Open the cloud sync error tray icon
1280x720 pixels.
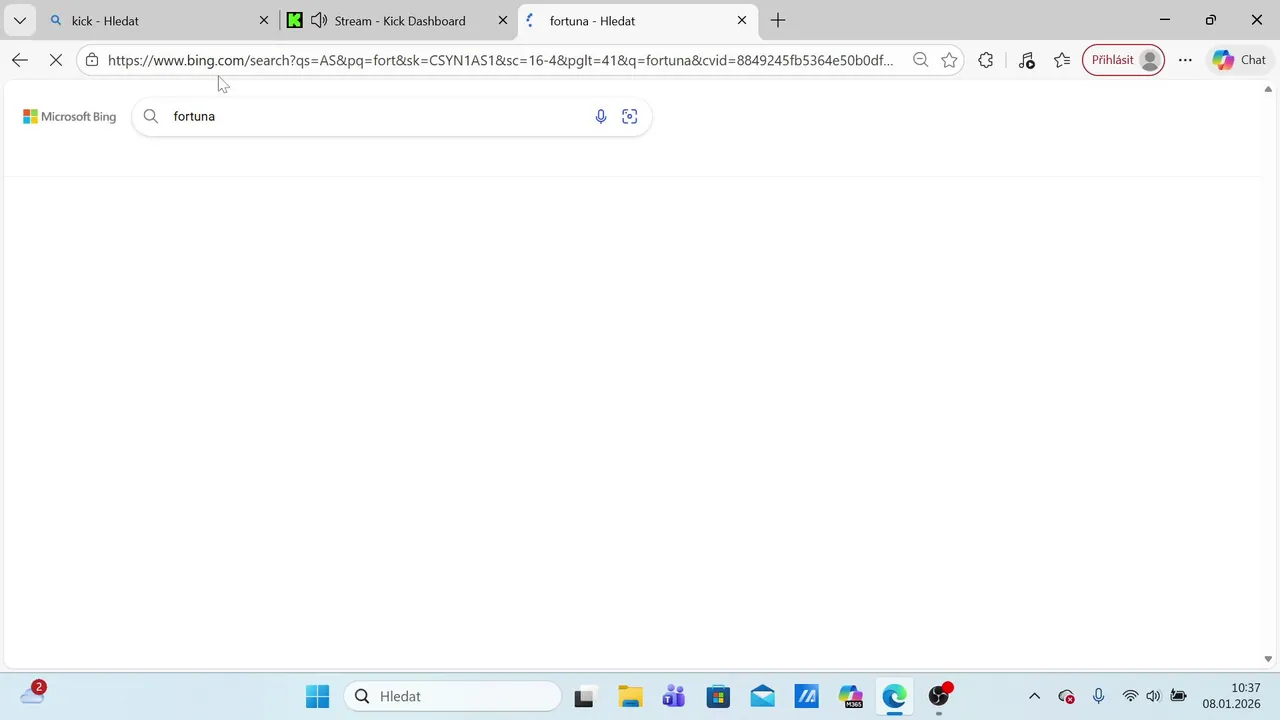pos(1066,696)
